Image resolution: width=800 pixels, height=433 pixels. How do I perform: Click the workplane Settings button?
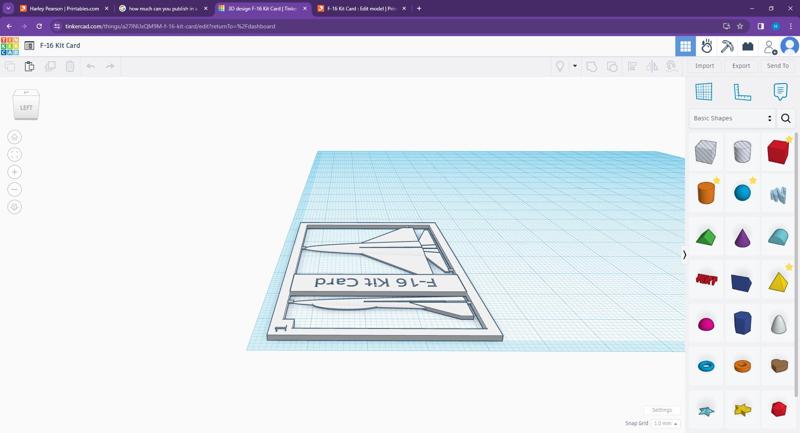[662, 410]
